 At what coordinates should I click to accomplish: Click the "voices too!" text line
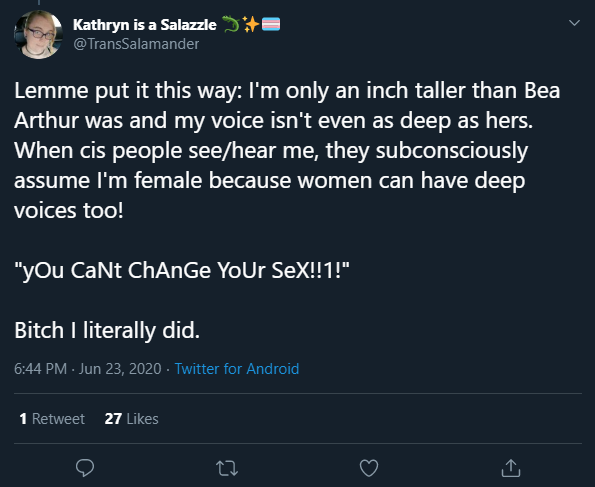[69, 210]
